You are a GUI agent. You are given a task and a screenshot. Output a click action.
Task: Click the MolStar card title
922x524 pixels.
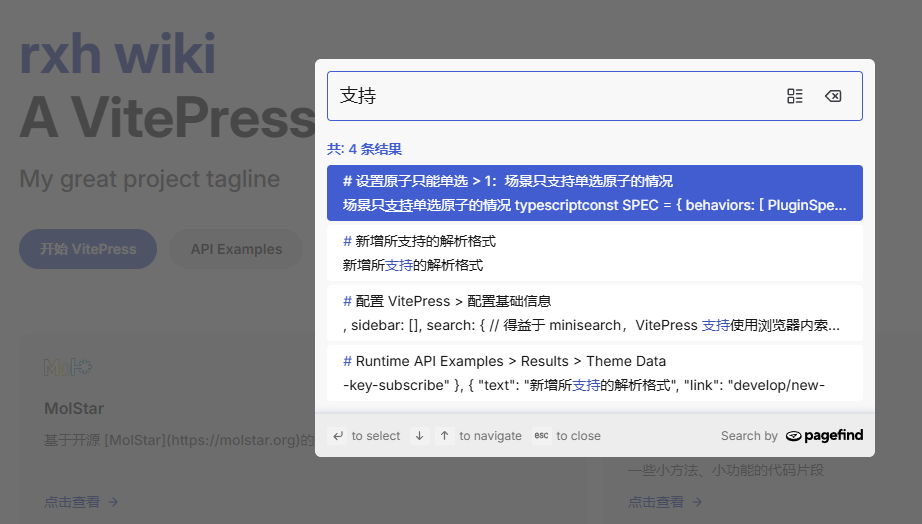tap(74, 408)
